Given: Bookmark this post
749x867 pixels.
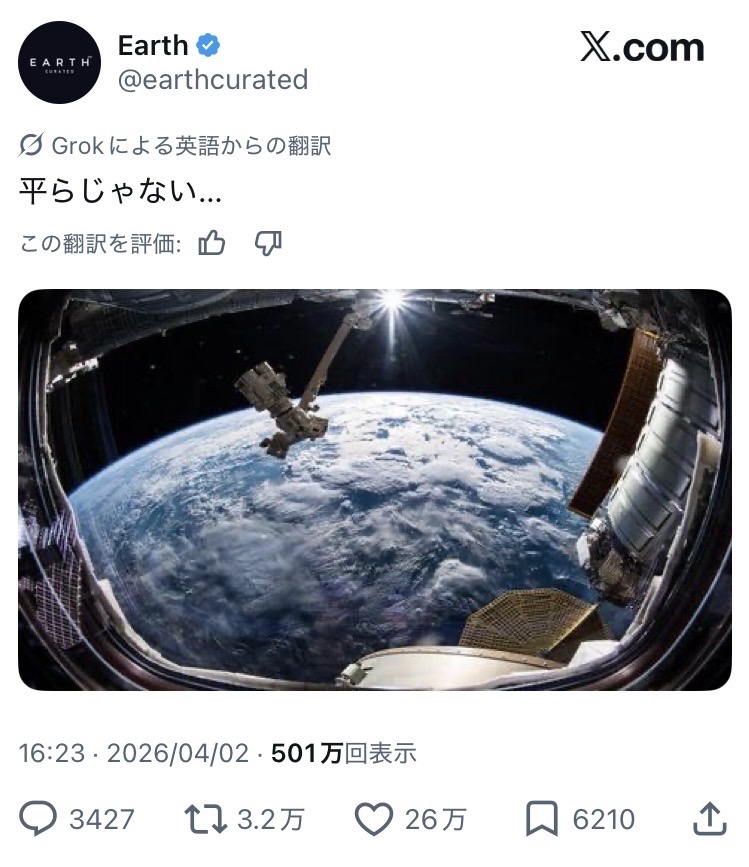Looking at the screenshot, I should pos(541,820).
